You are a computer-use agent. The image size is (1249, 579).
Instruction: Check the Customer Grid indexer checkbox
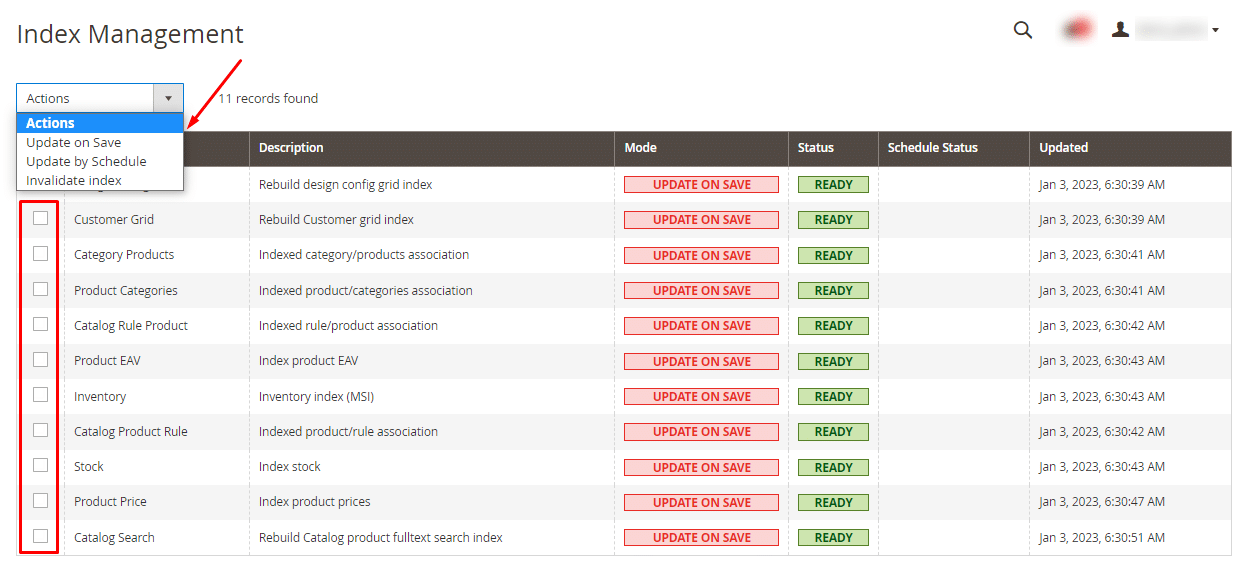(x=40, y=218)
